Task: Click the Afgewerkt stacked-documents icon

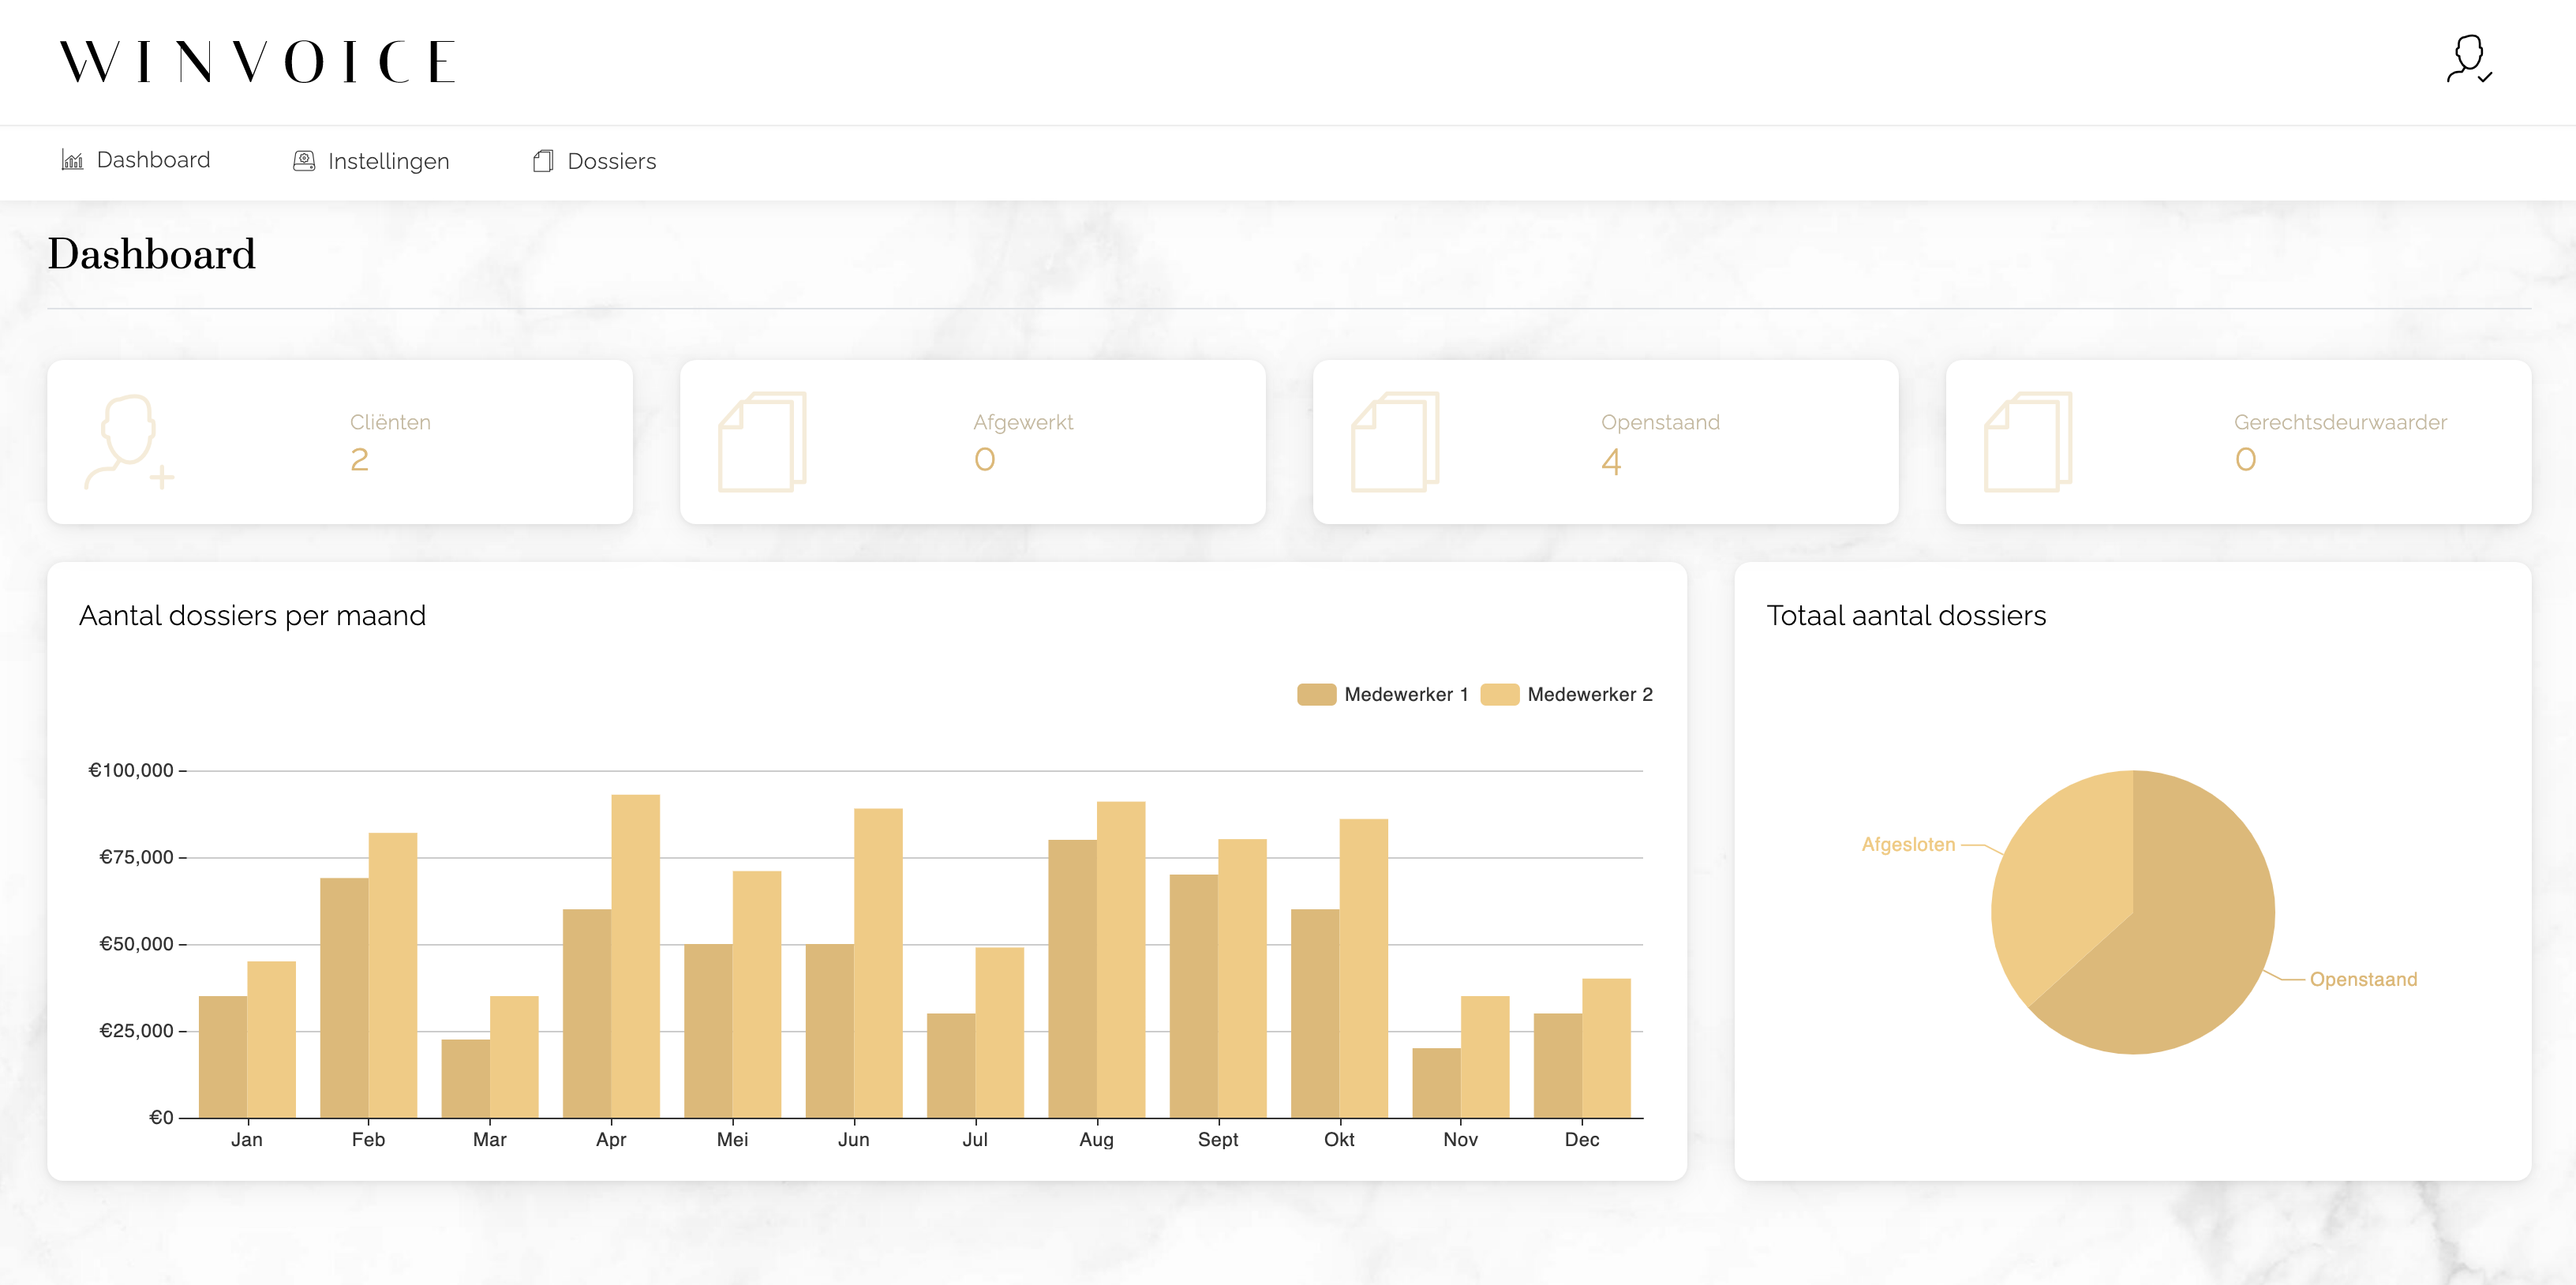Action: click(x=762, y=442)
